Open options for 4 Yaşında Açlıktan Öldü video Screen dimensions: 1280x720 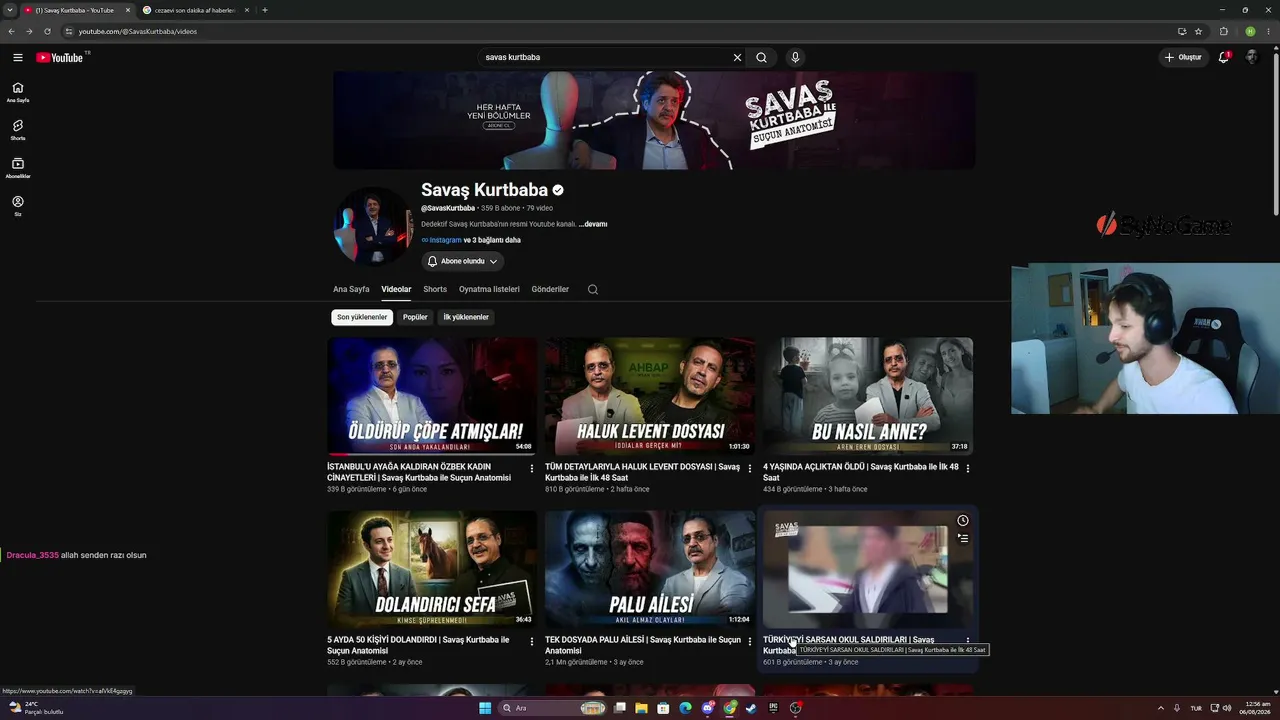click(x=968, y=468)
